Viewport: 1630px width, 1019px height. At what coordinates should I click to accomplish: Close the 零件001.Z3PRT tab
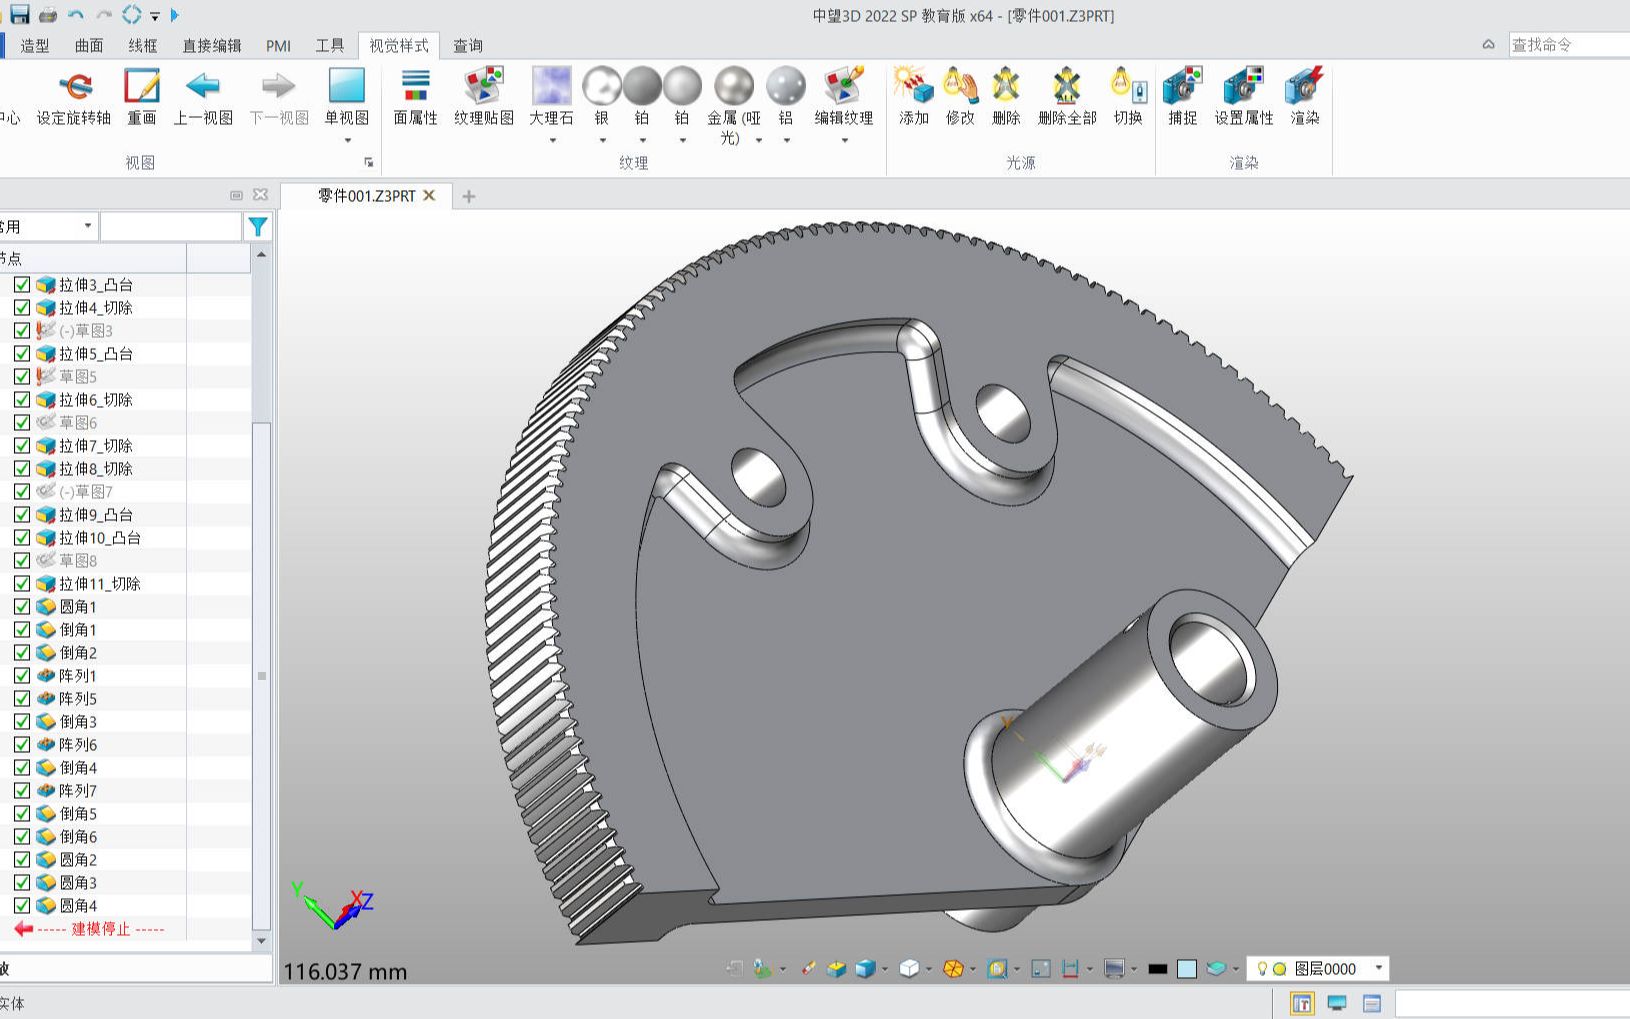429,195
